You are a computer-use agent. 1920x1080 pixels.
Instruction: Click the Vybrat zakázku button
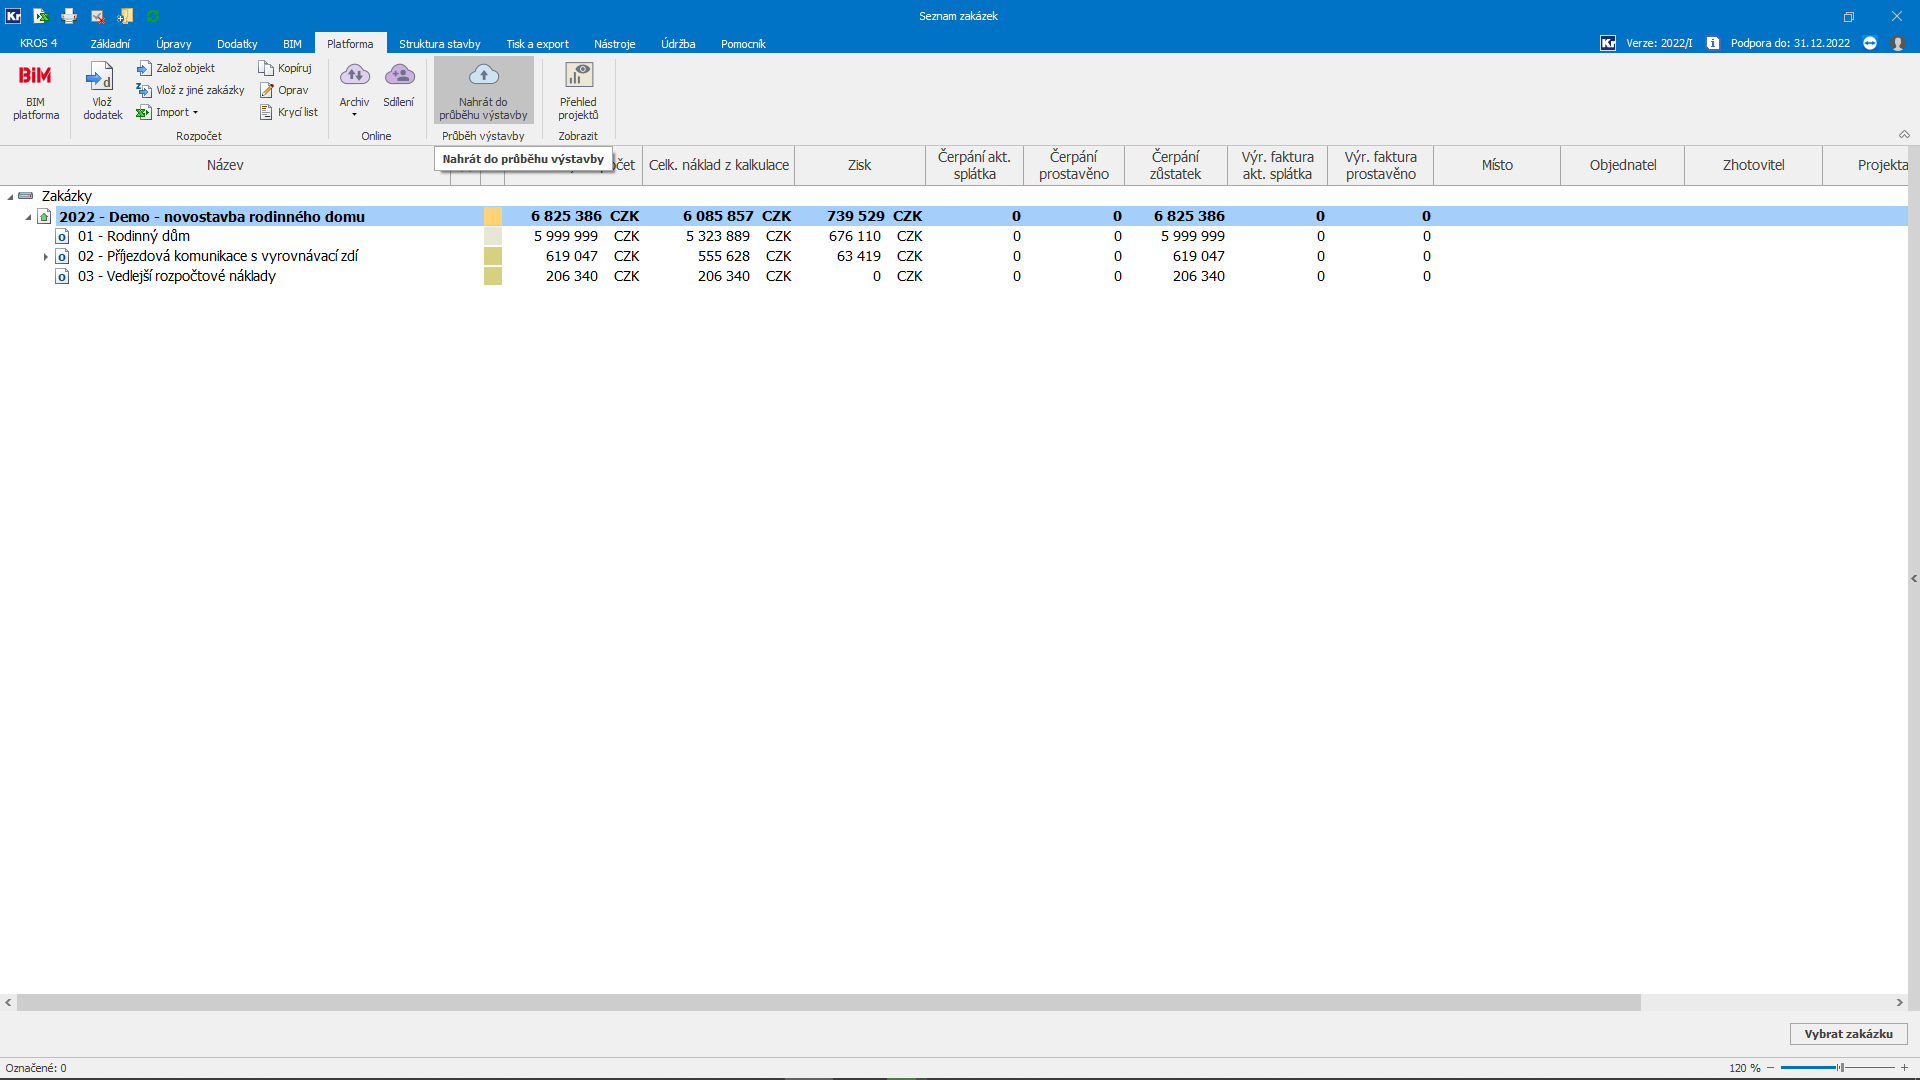point(1847,1034)
